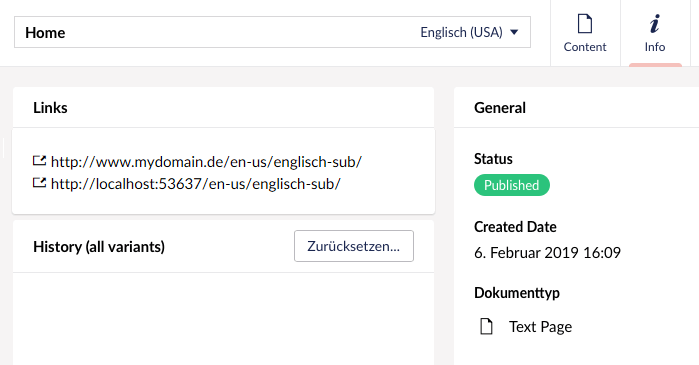
Task: Click the Status label
Action: 493,159
